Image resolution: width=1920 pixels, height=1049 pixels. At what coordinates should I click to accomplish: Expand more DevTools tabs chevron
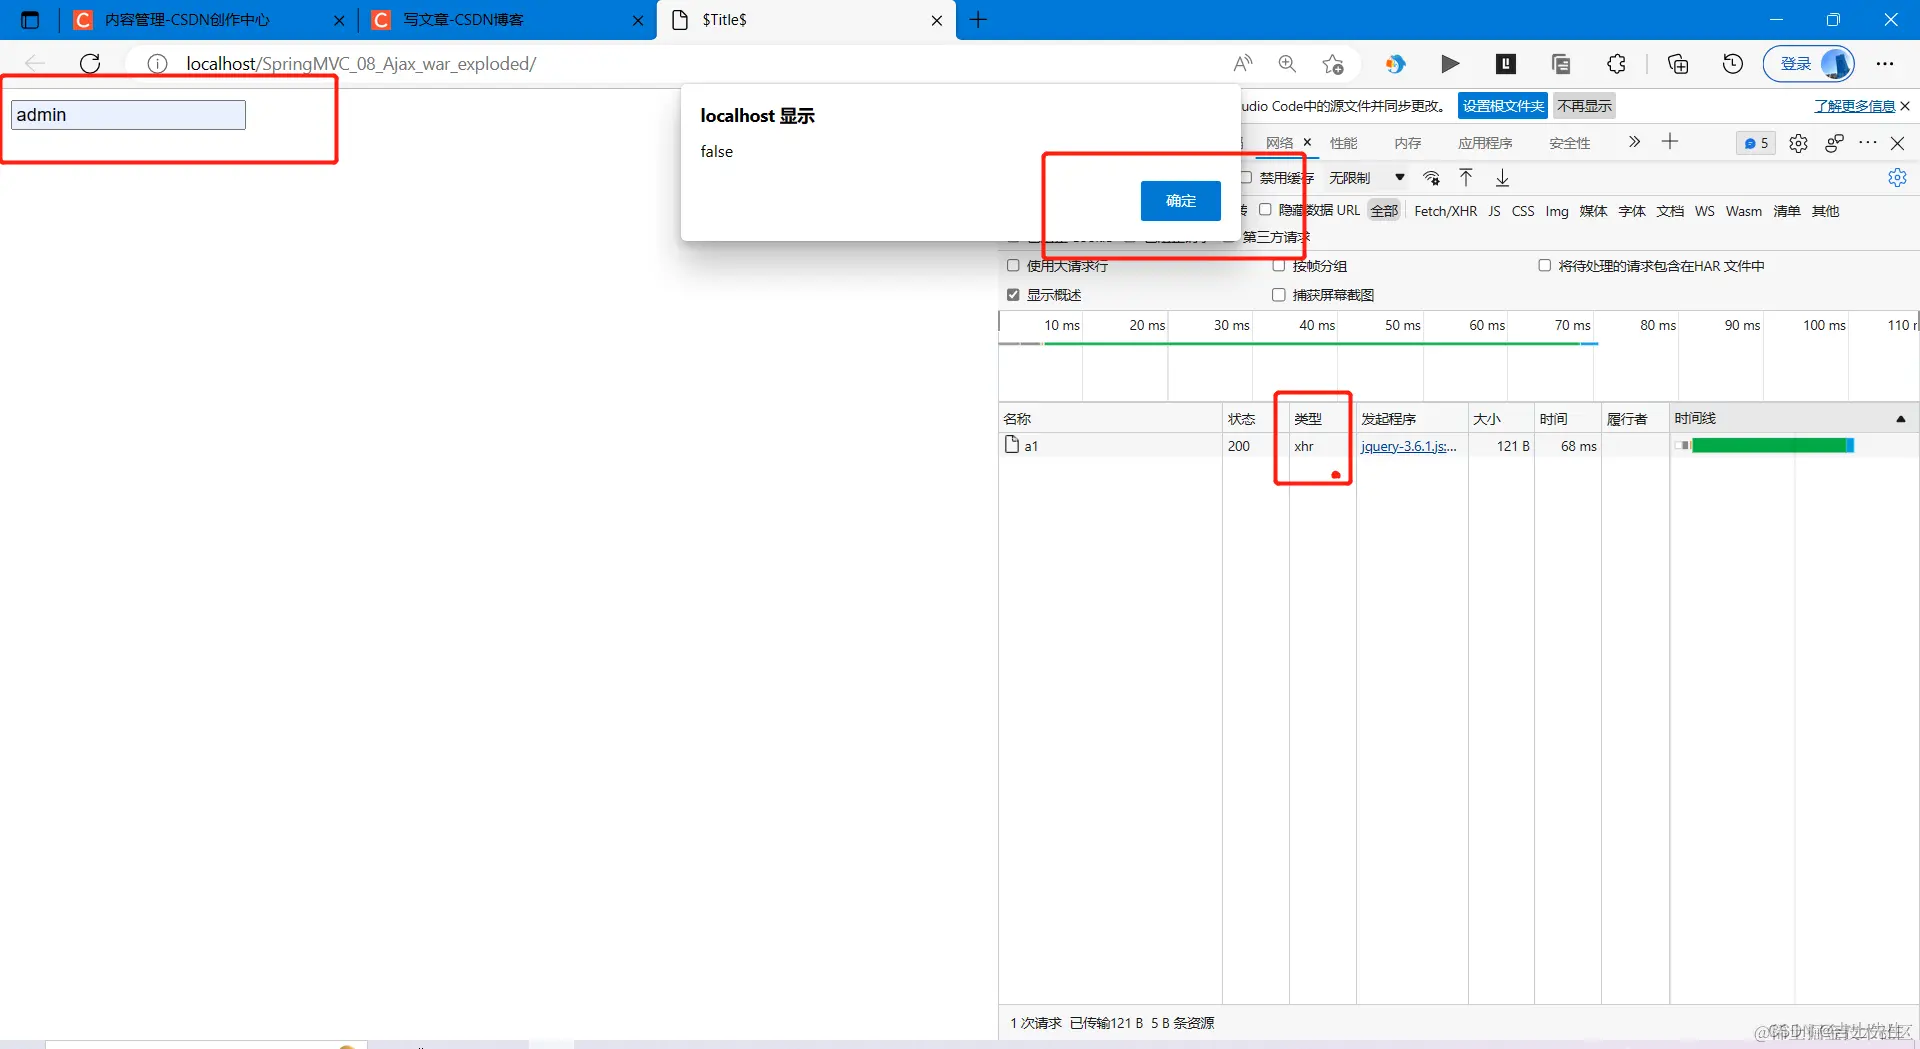point(1634,142)
